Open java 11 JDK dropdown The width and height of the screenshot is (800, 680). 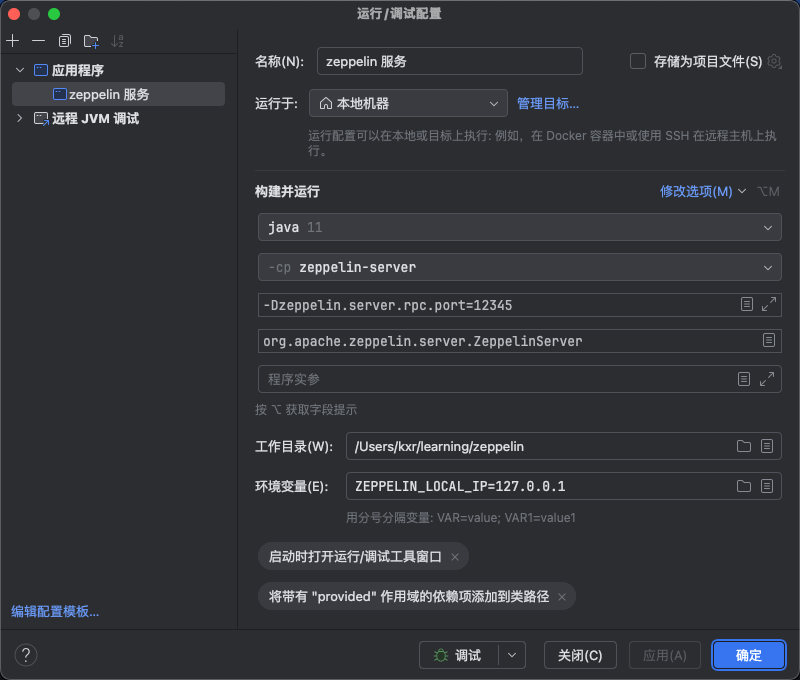point(519,227)
